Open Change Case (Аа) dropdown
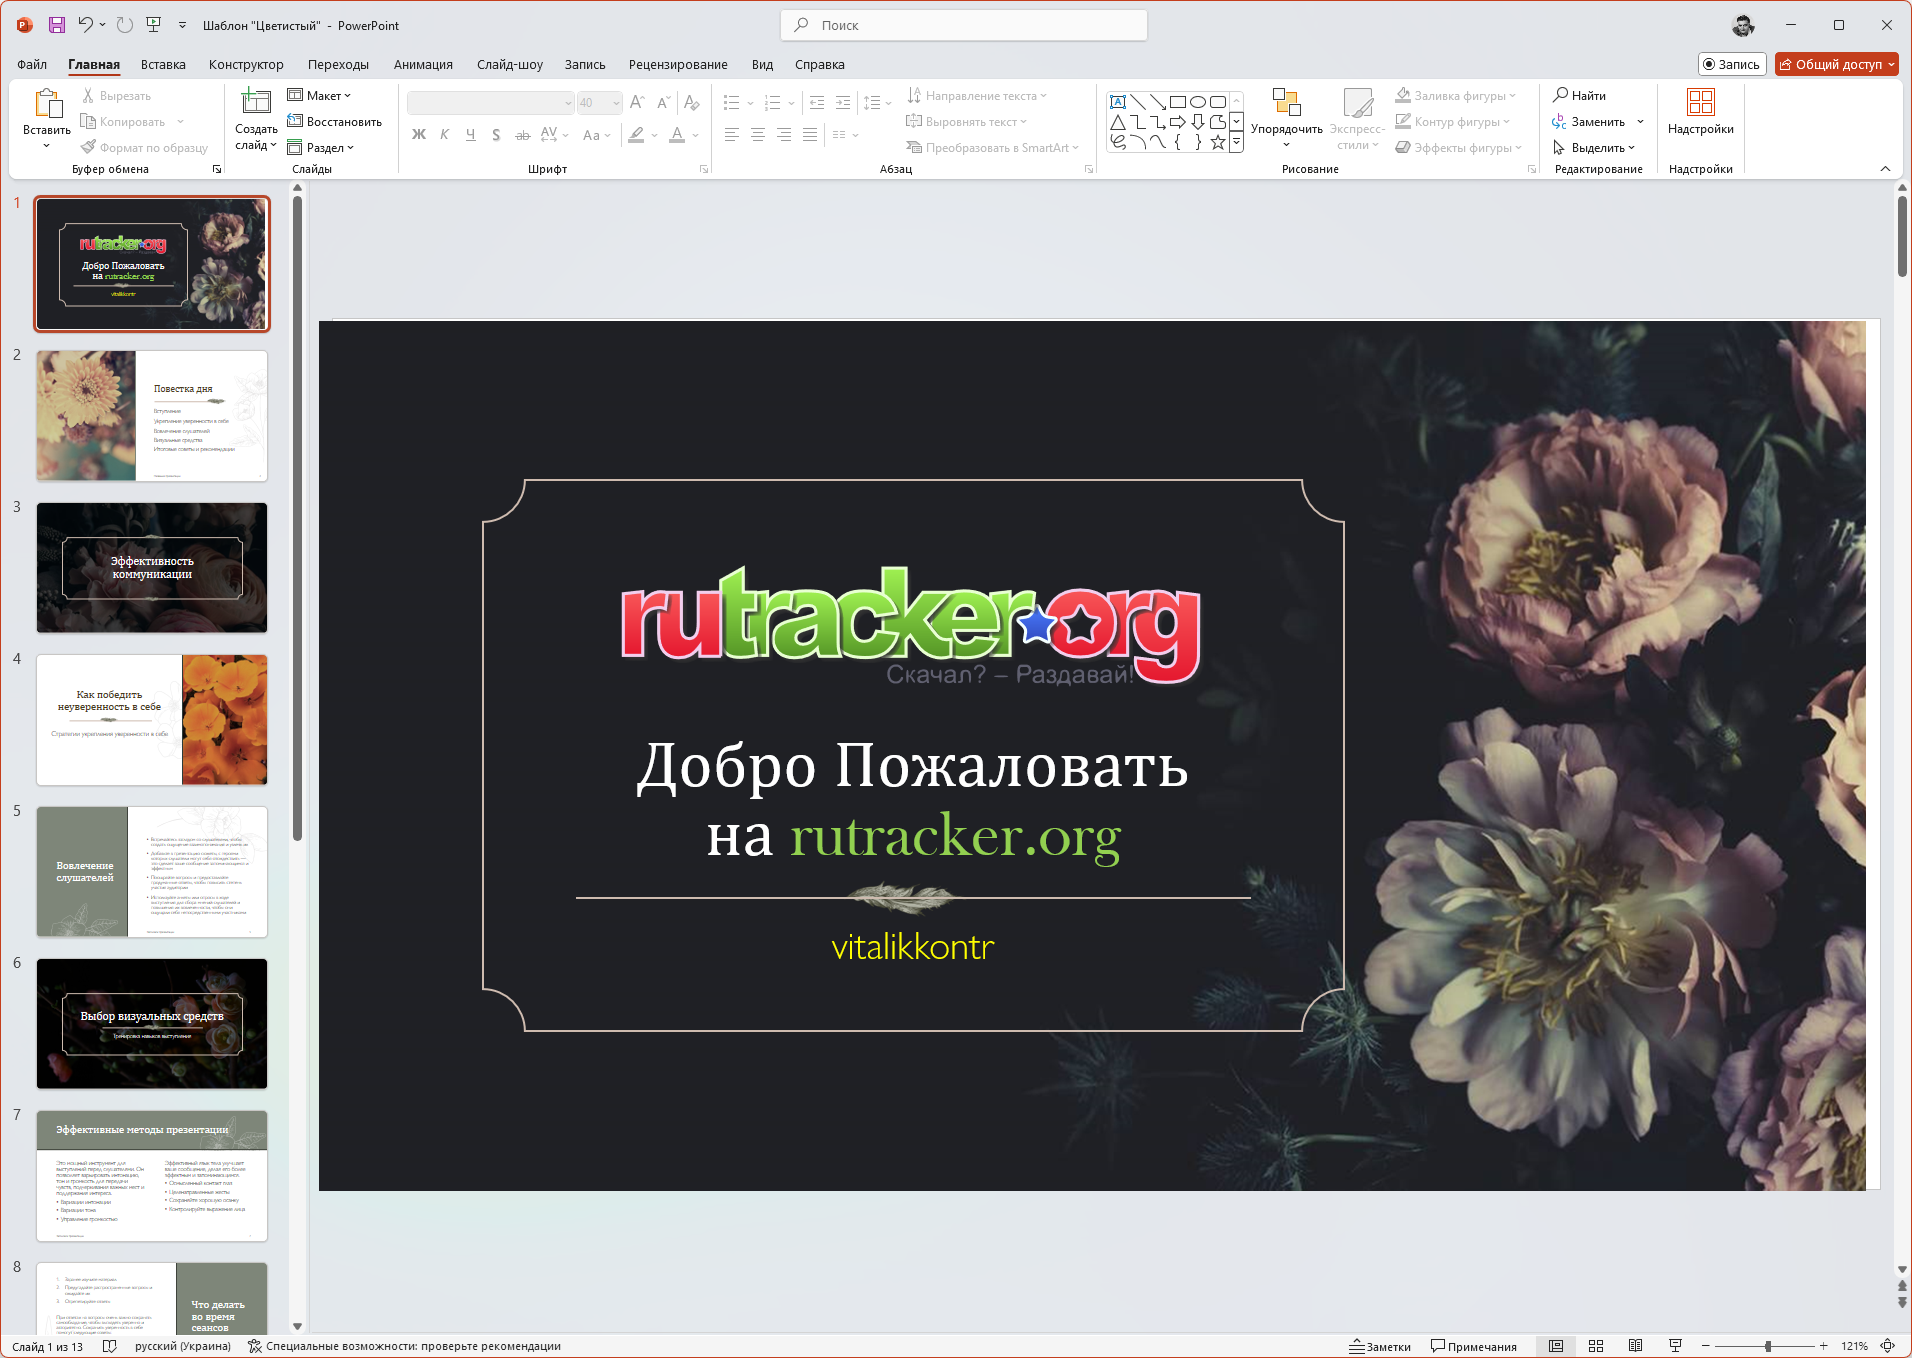Screen dimensions: 1912x1358 (596, 134)
